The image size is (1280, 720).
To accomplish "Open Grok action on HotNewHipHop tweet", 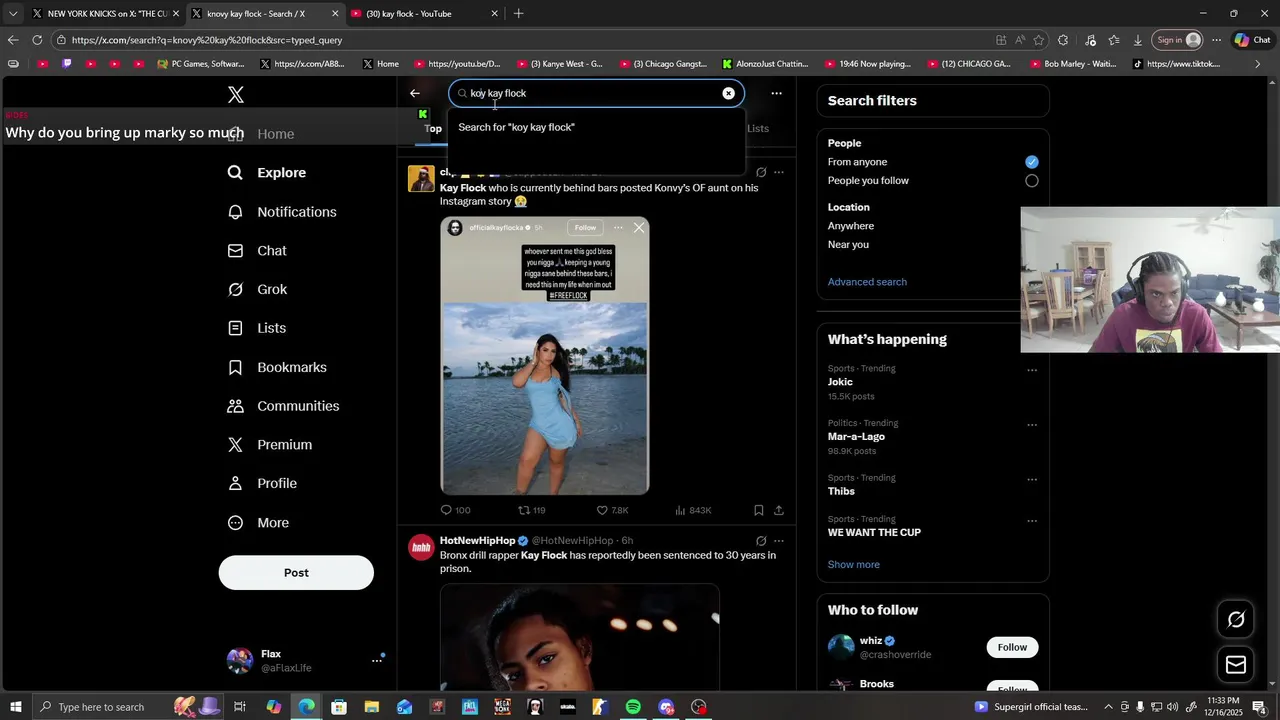I will 761,541.
